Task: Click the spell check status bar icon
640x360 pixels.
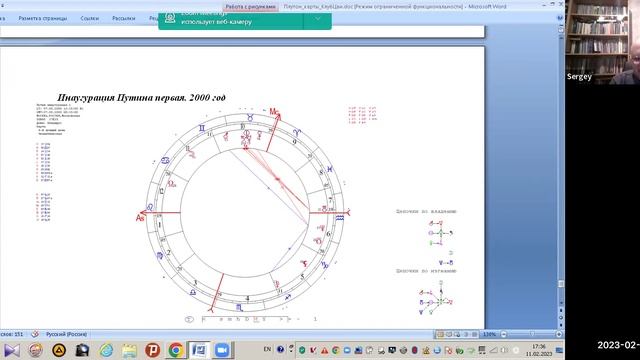Action: click(x=35, y=334)
